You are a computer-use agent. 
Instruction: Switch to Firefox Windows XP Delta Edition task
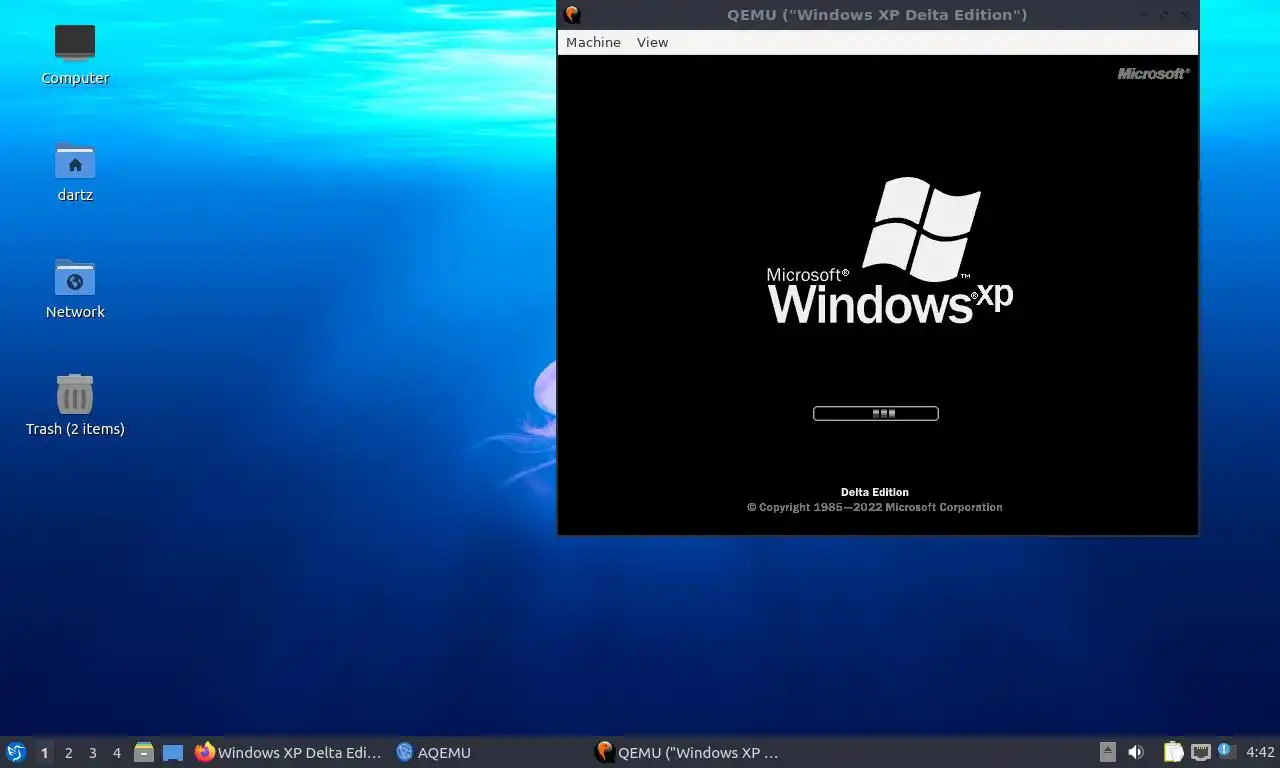pos(289,752)
